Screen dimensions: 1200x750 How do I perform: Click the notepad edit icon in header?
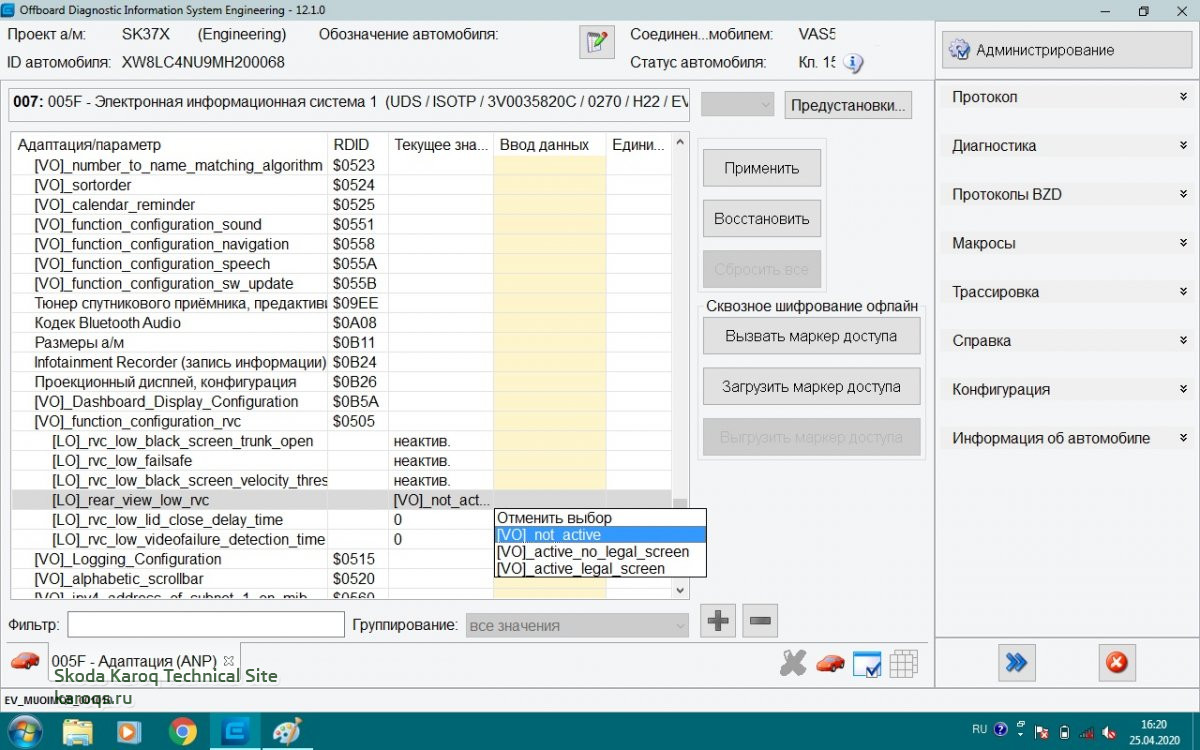click(596, 42)
